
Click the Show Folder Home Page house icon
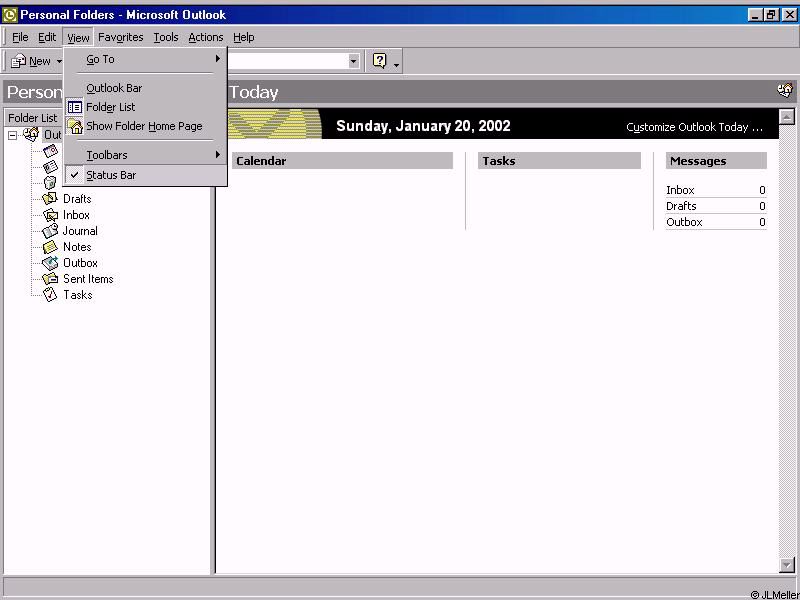coord(75,126)
